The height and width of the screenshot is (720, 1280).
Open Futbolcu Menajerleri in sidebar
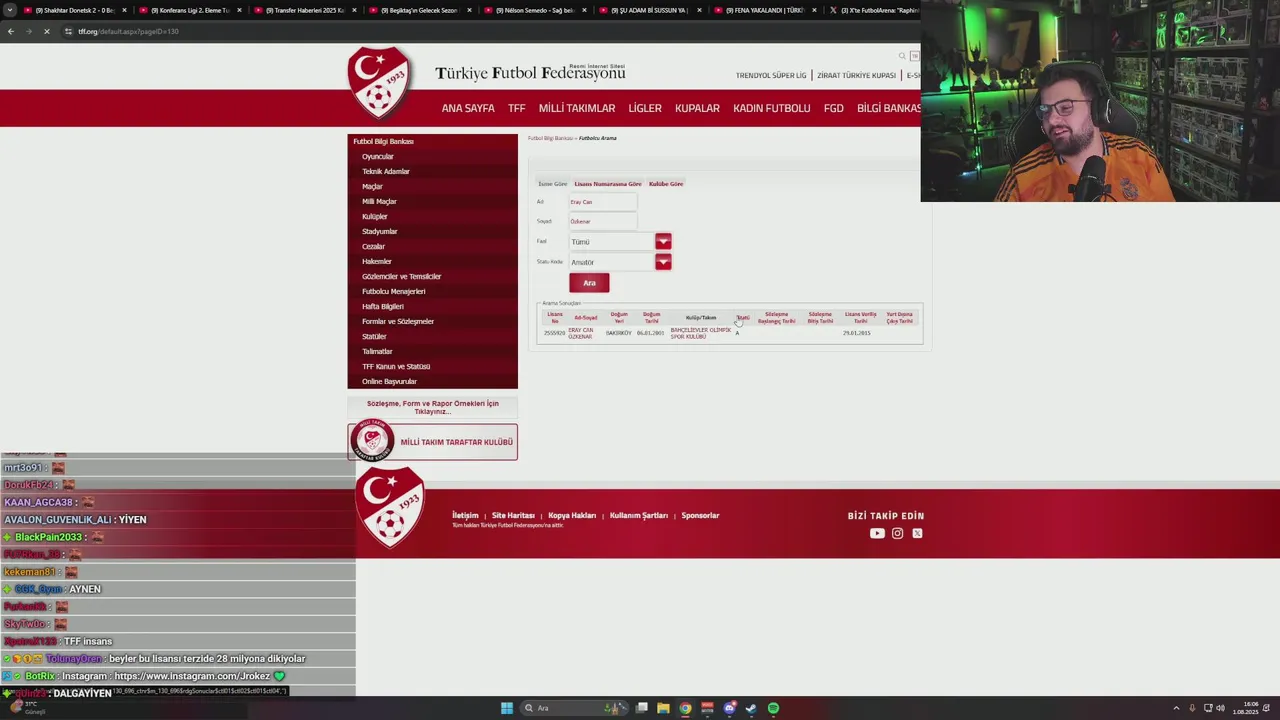tap(394, 291)
